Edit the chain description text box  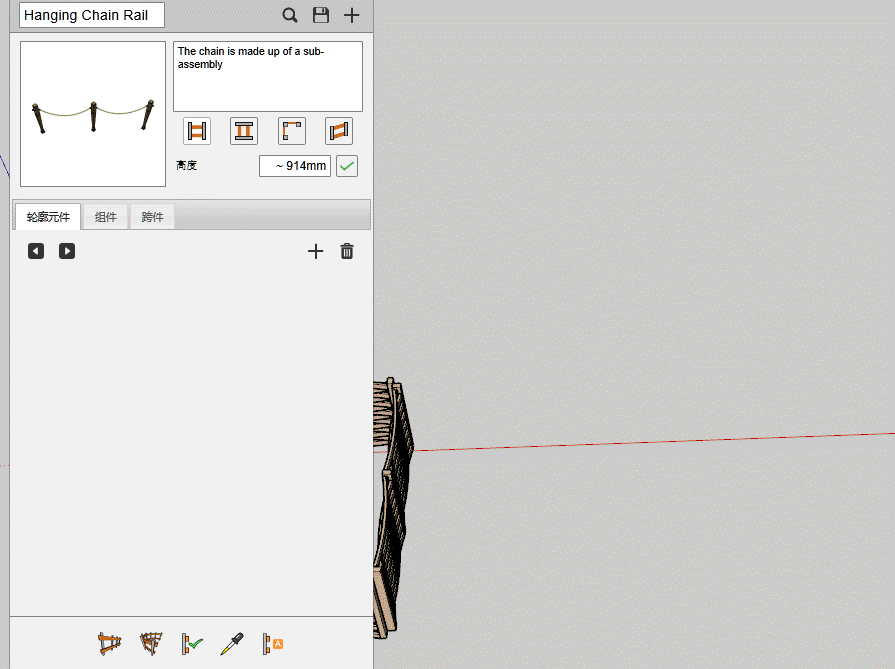pos(268,76)
